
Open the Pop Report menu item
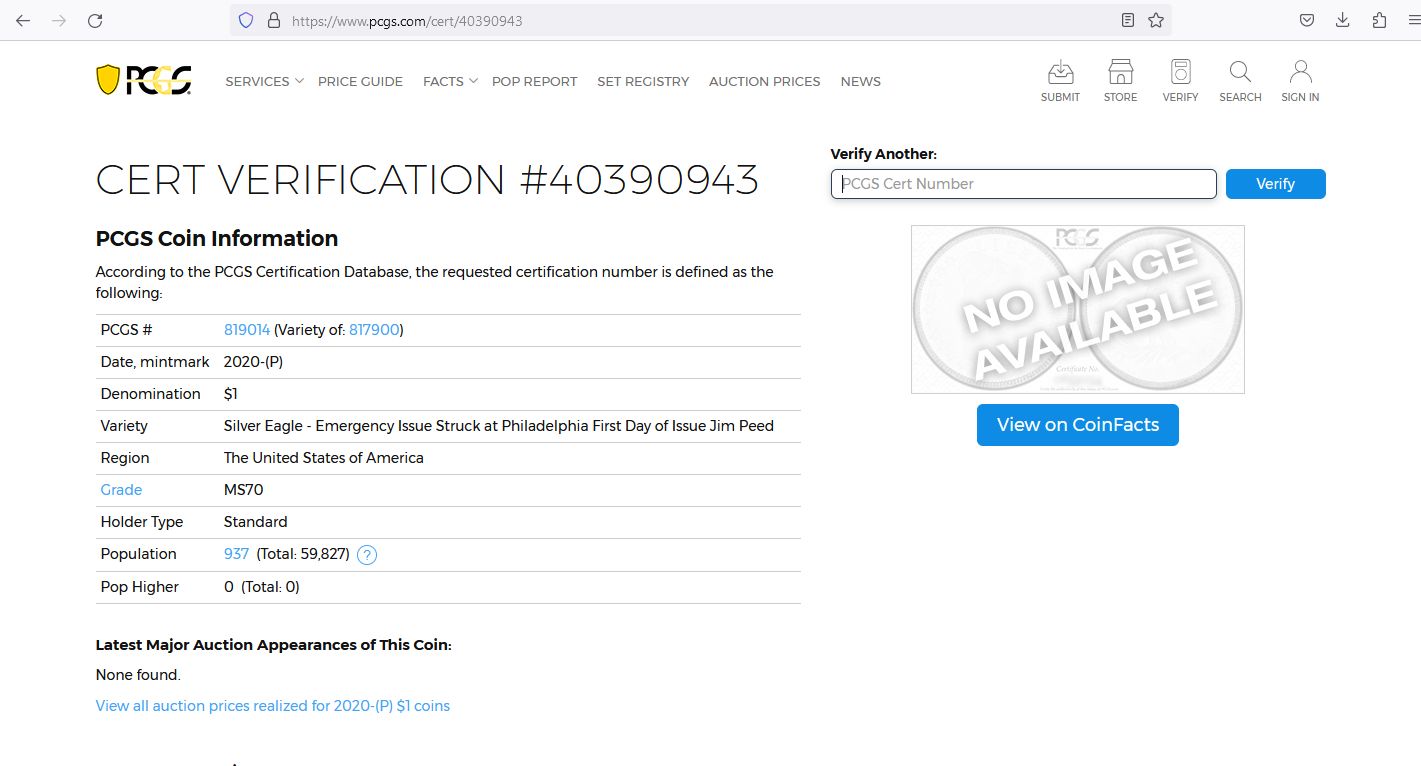click(534, 82)
